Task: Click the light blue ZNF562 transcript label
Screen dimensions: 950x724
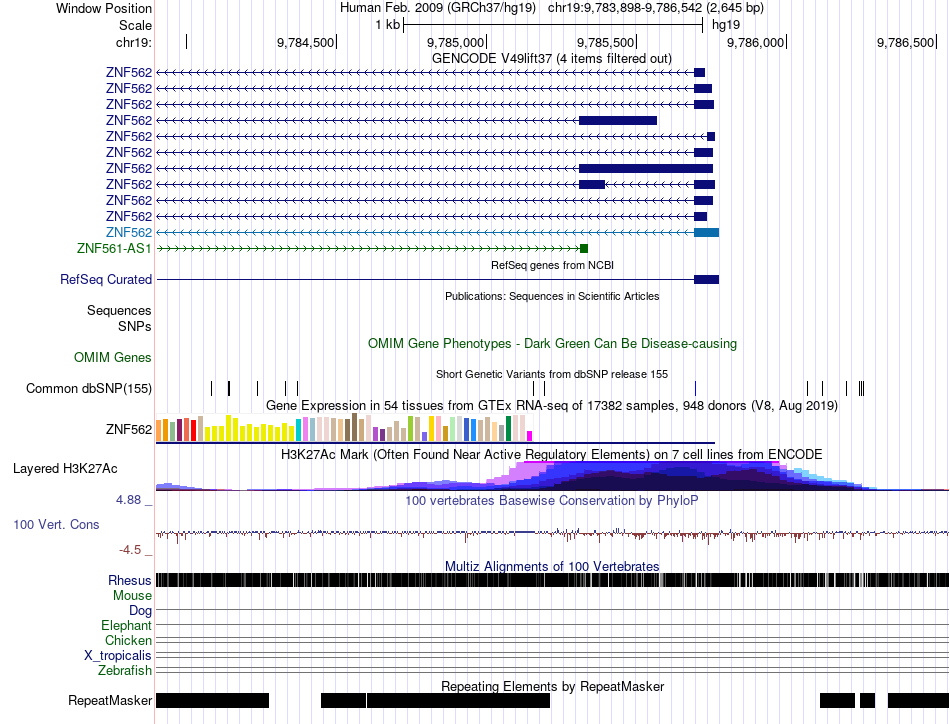Action: coord(129,233)
